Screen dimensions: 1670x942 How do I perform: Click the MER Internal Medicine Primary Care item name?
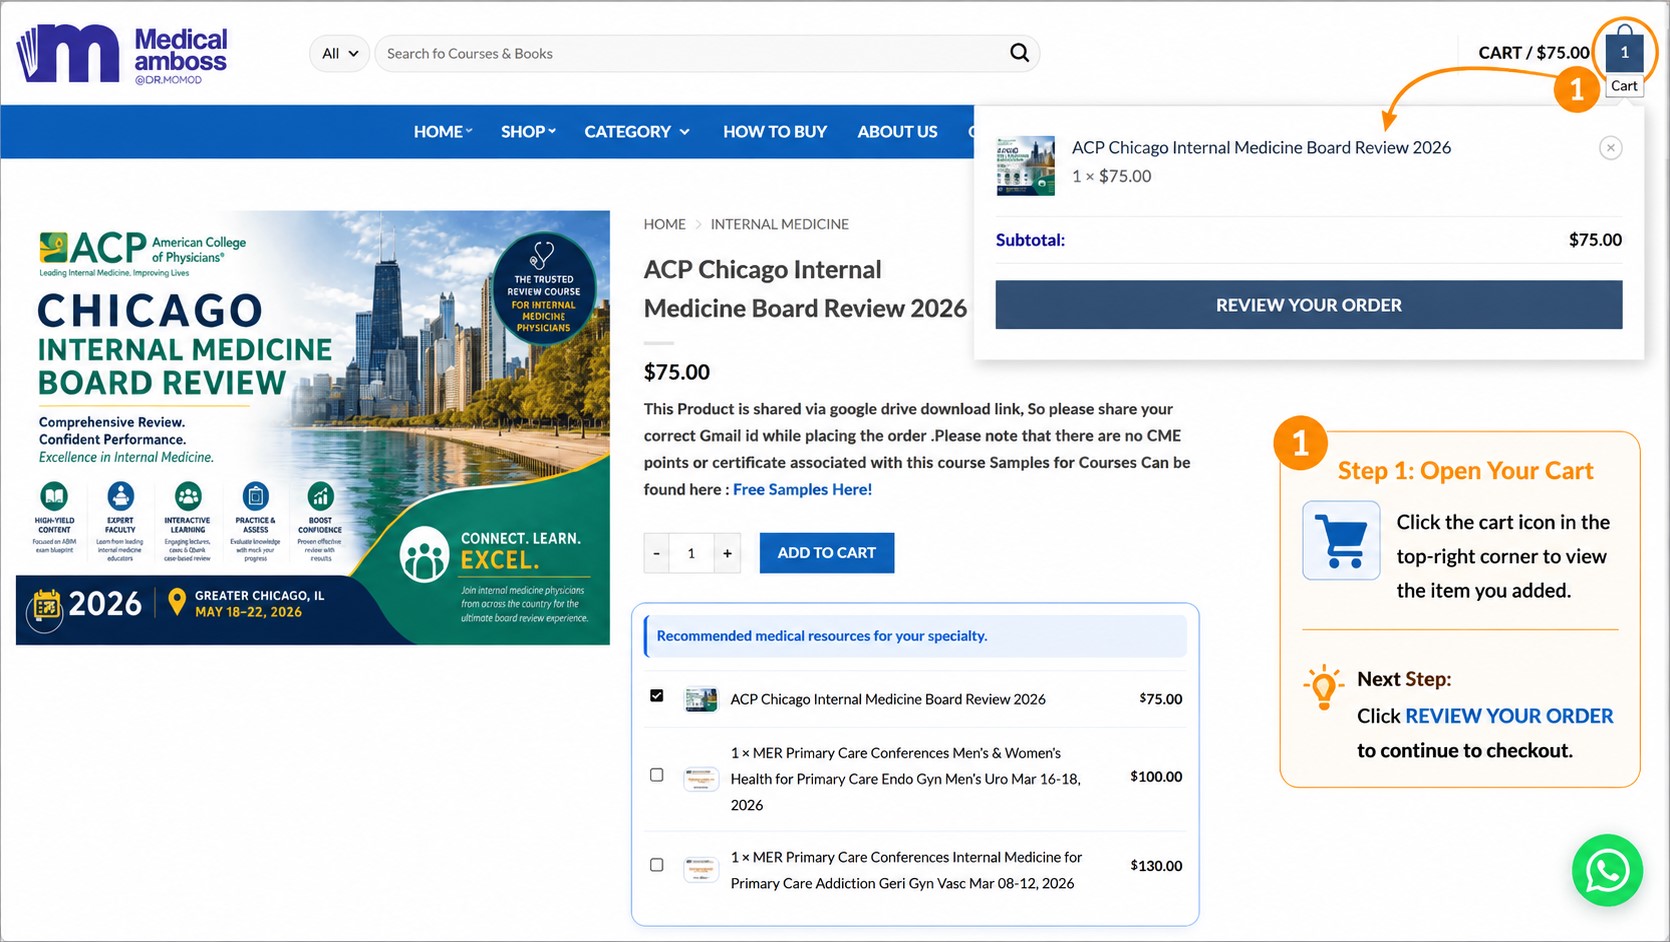tap(906, 870)
